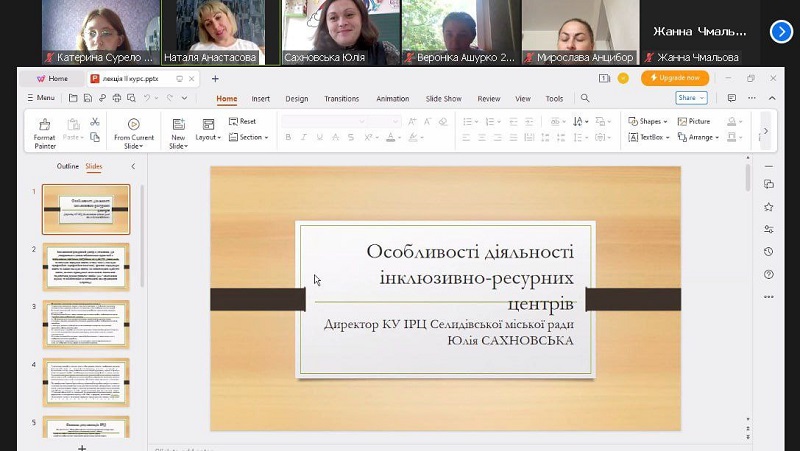Click the vertical scrollbar of slide editor
This screenshot has height=451, width=800.
click(x=747, y=180)
